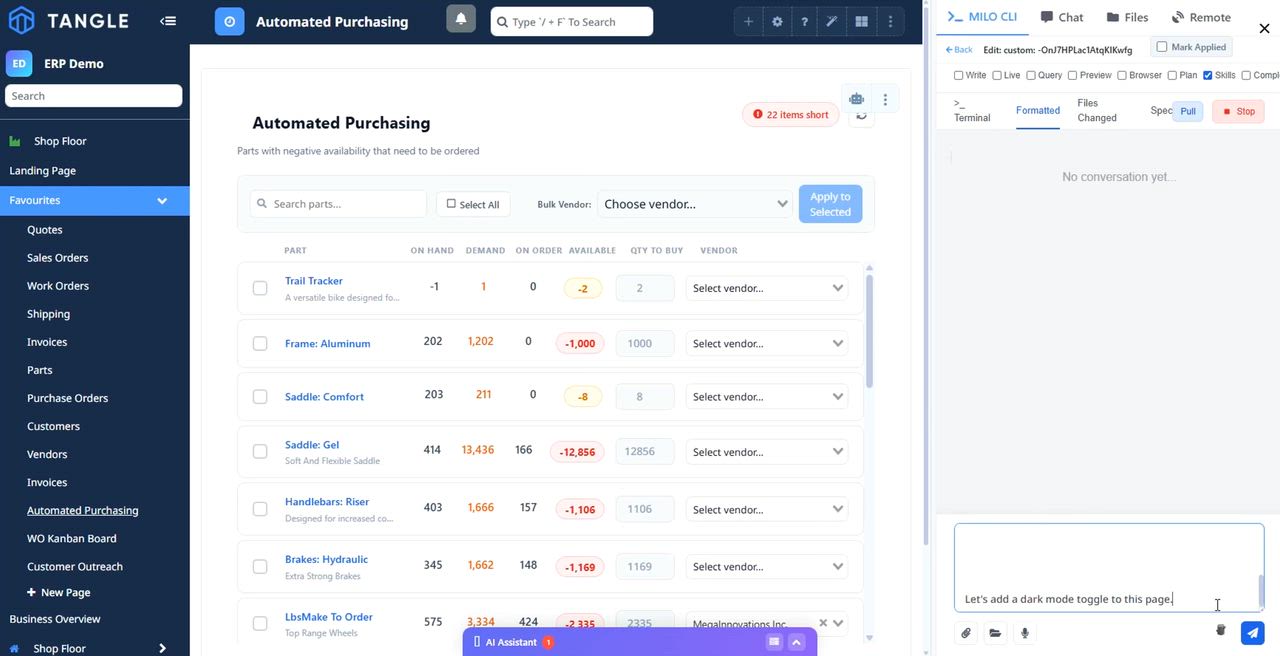Switch to the Remote tab

pyautogui.click(x=1201, y=17)
